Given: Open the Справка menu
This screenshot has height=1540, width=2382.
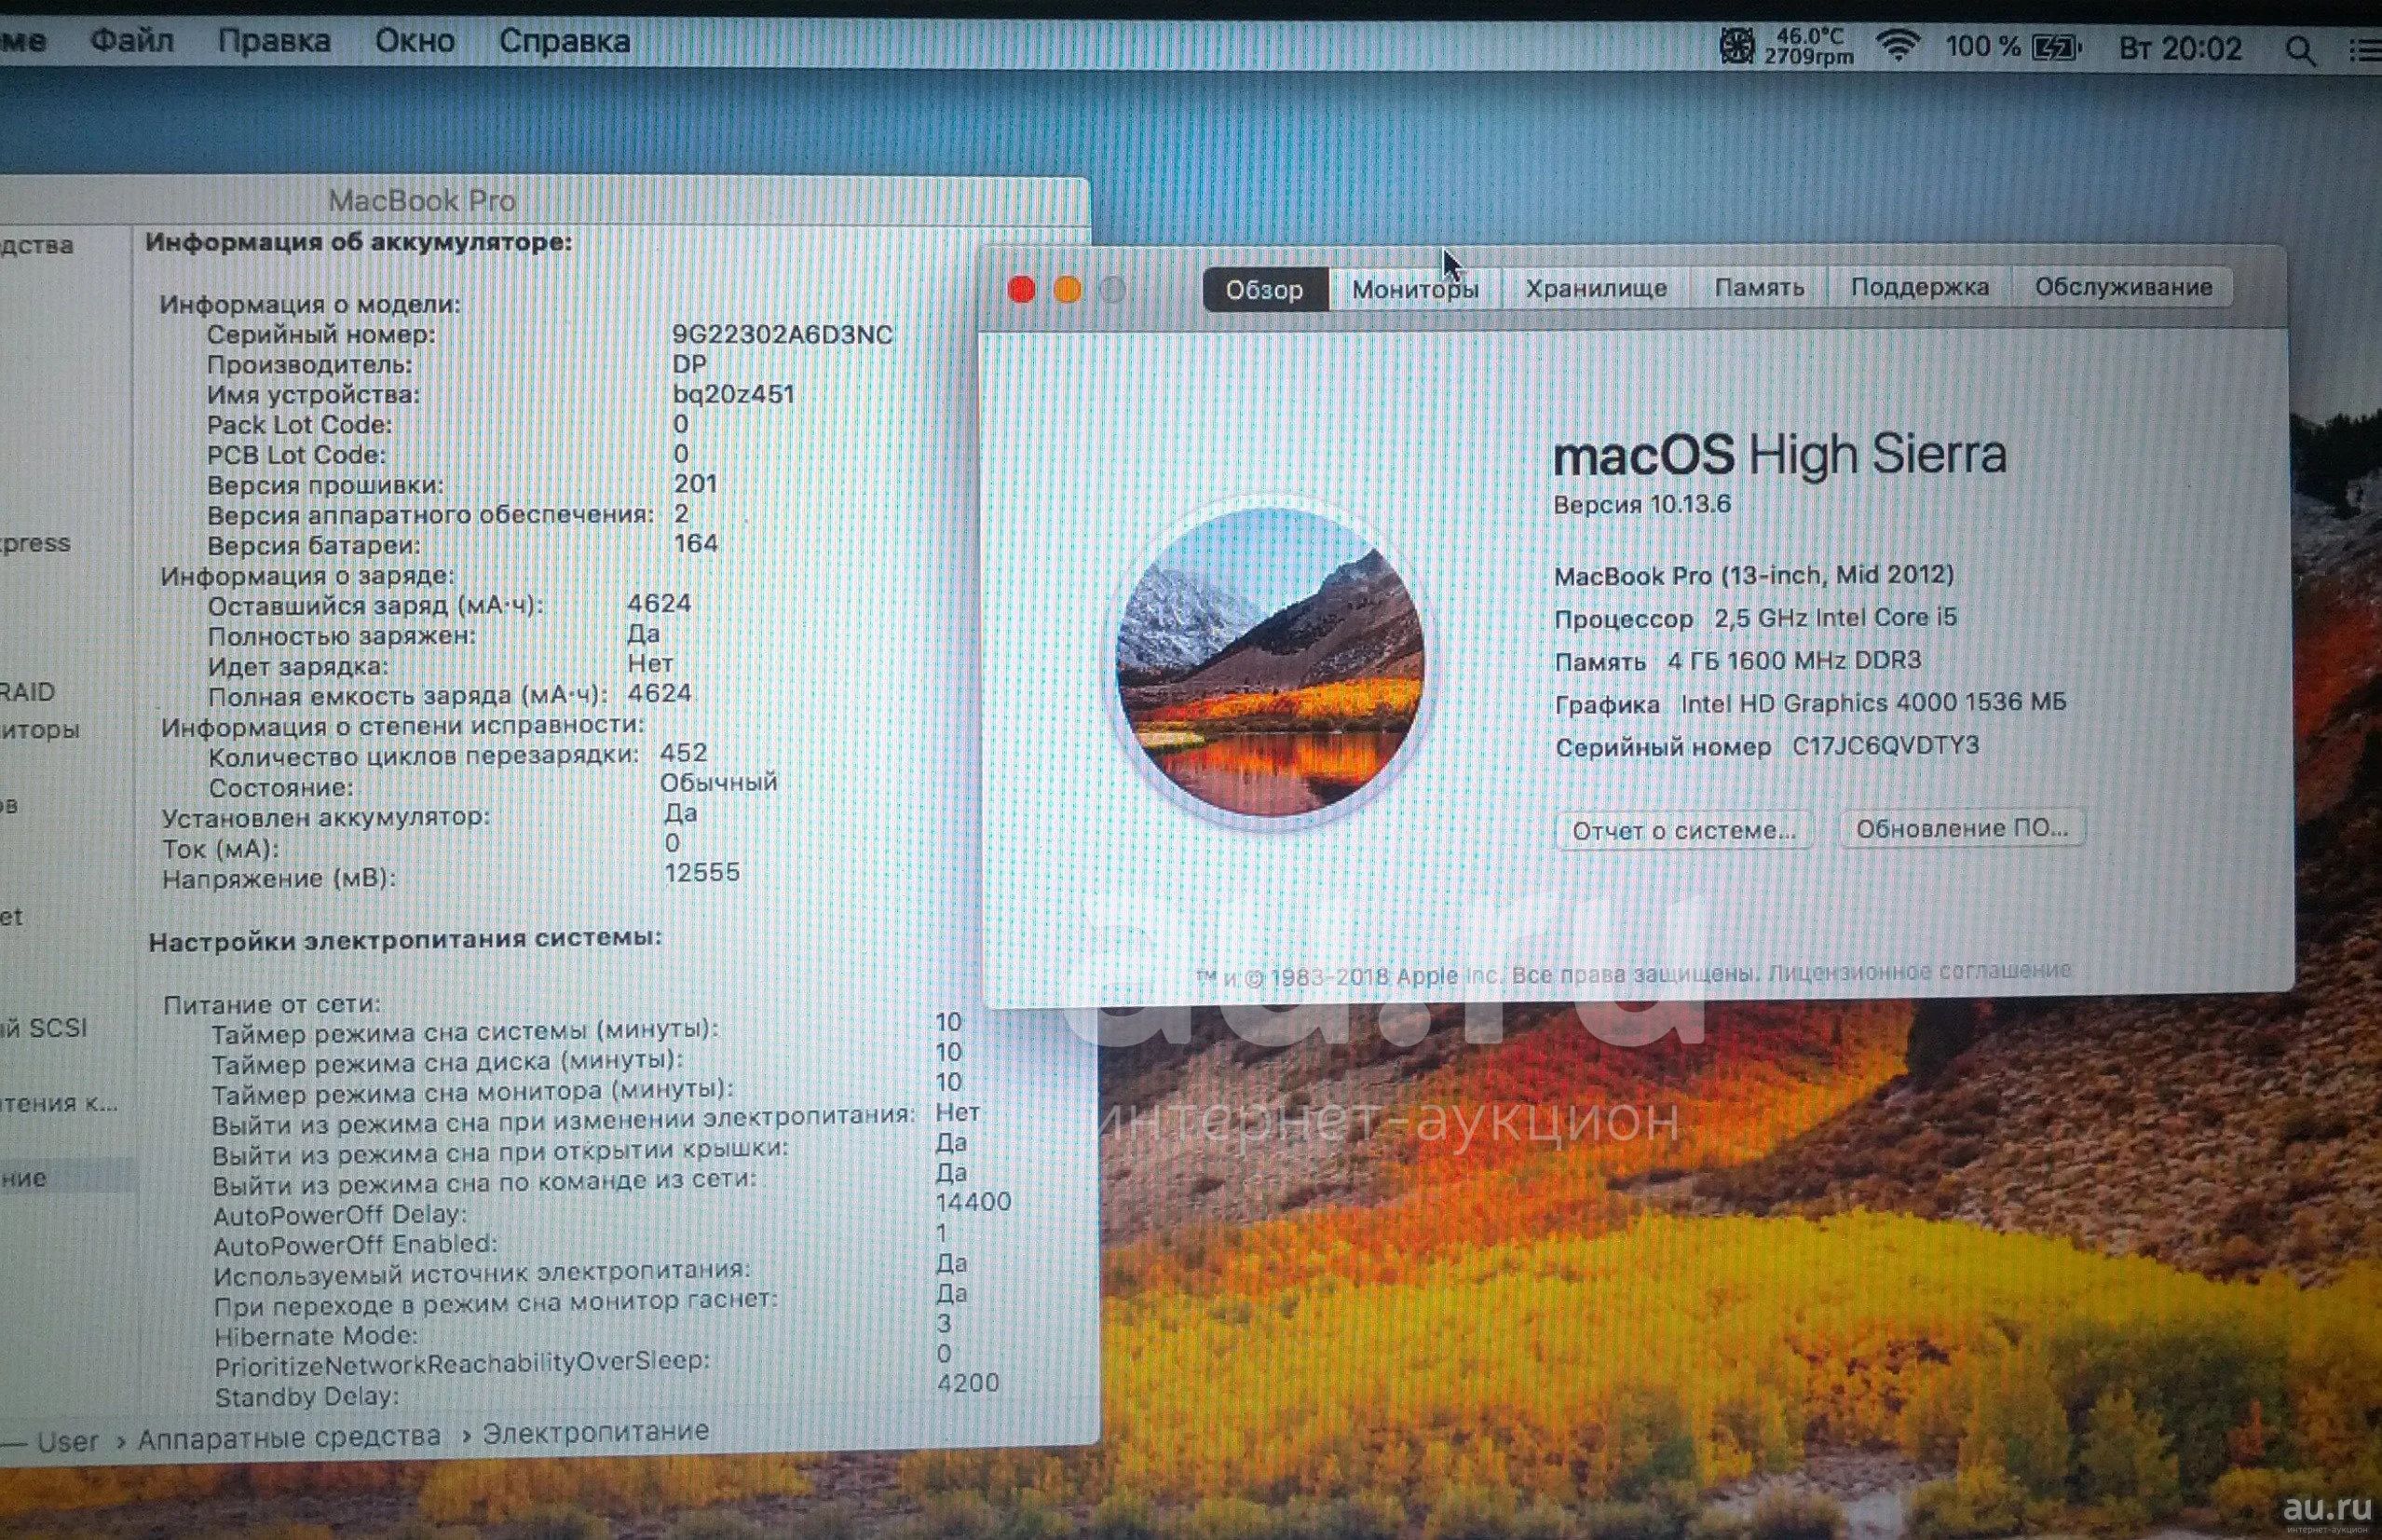Looking at the screenshot, I should click(x=564, y=41).
